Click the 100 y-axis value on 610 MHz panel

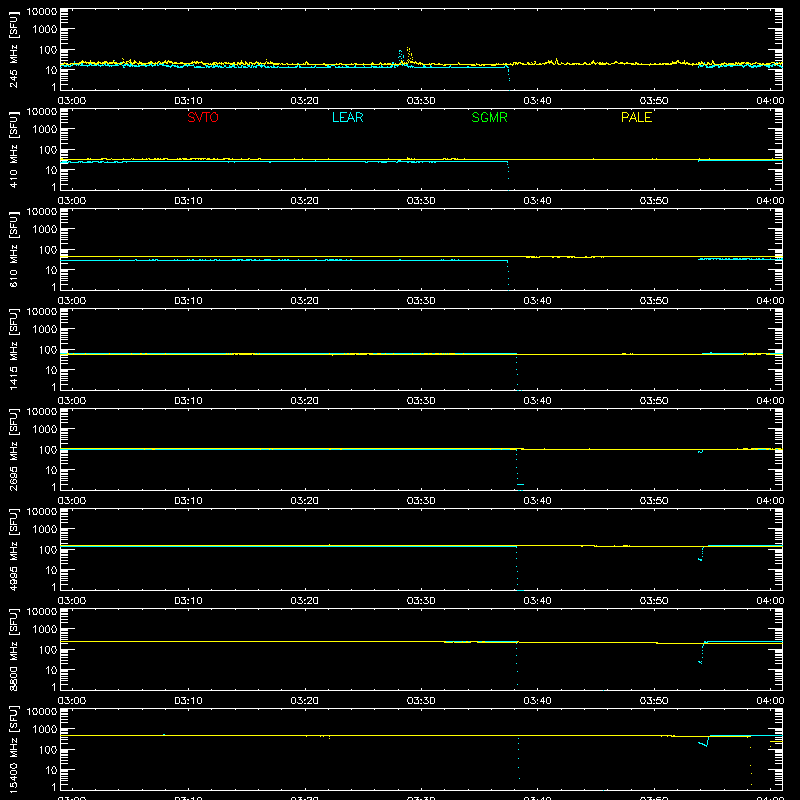point(48,249)
